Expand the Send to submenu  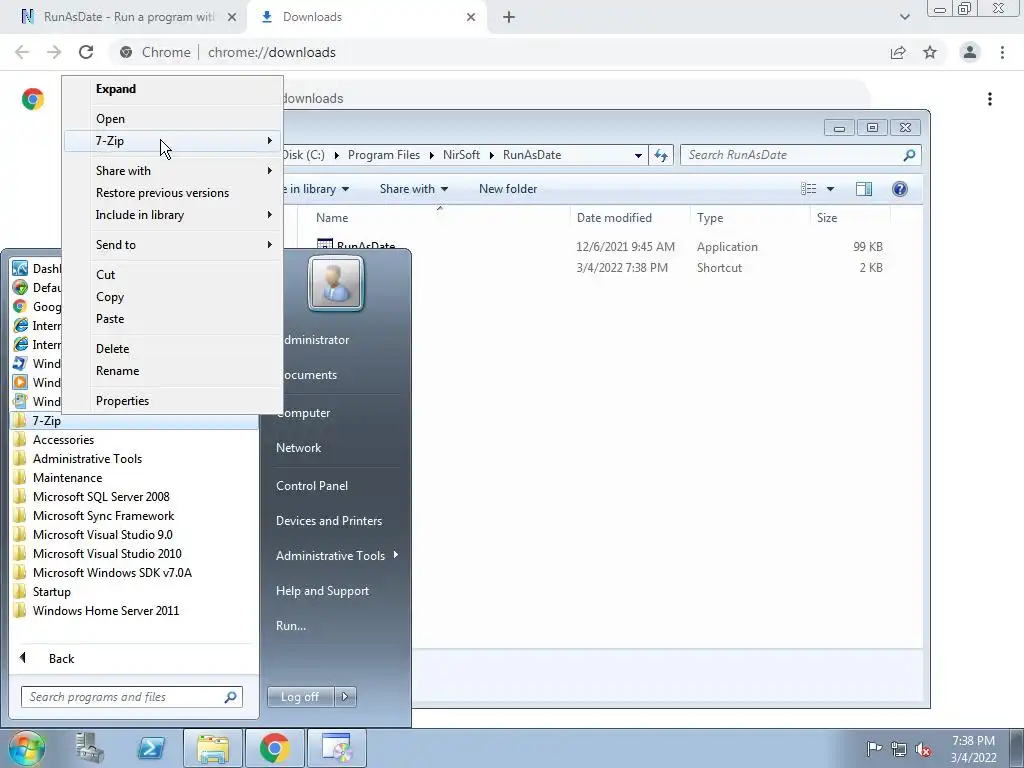pyautogui.click(x=173, y=245)
